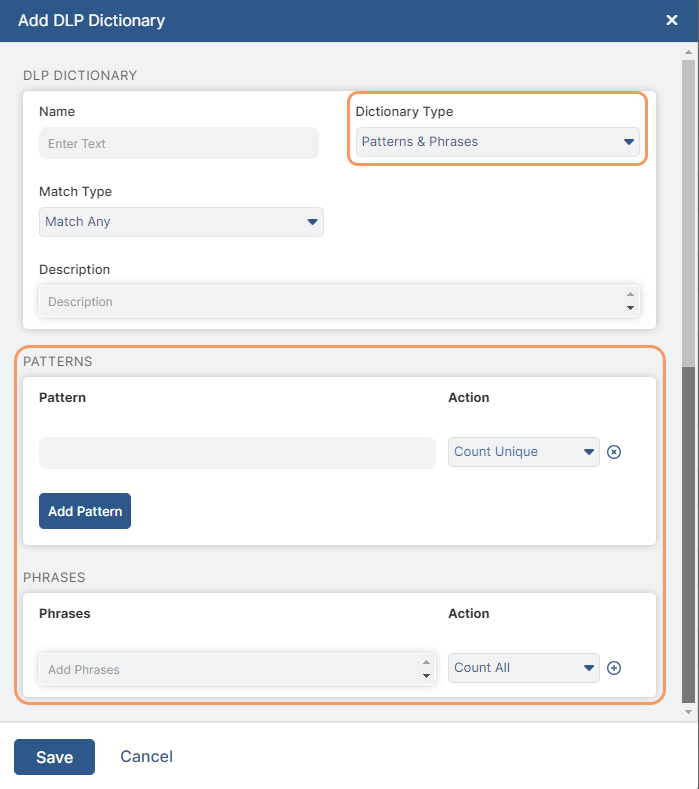The image size is (699, 789).
Task: Click the PHRASES section heading
Action: [54, 578]
